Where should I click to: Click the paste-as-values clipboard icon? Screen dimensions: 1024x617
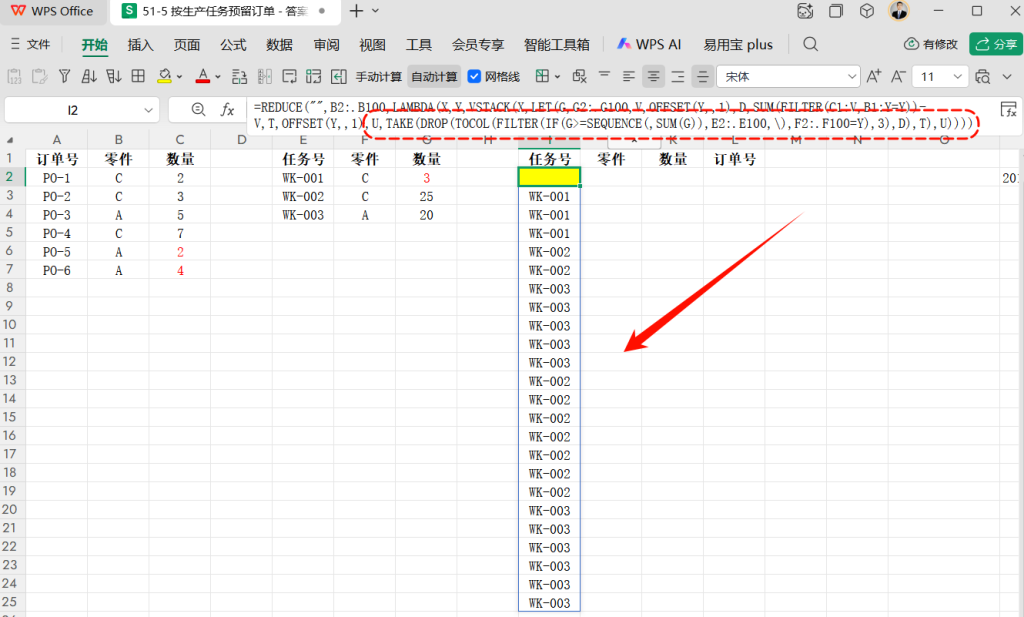[x=14, y=76]
